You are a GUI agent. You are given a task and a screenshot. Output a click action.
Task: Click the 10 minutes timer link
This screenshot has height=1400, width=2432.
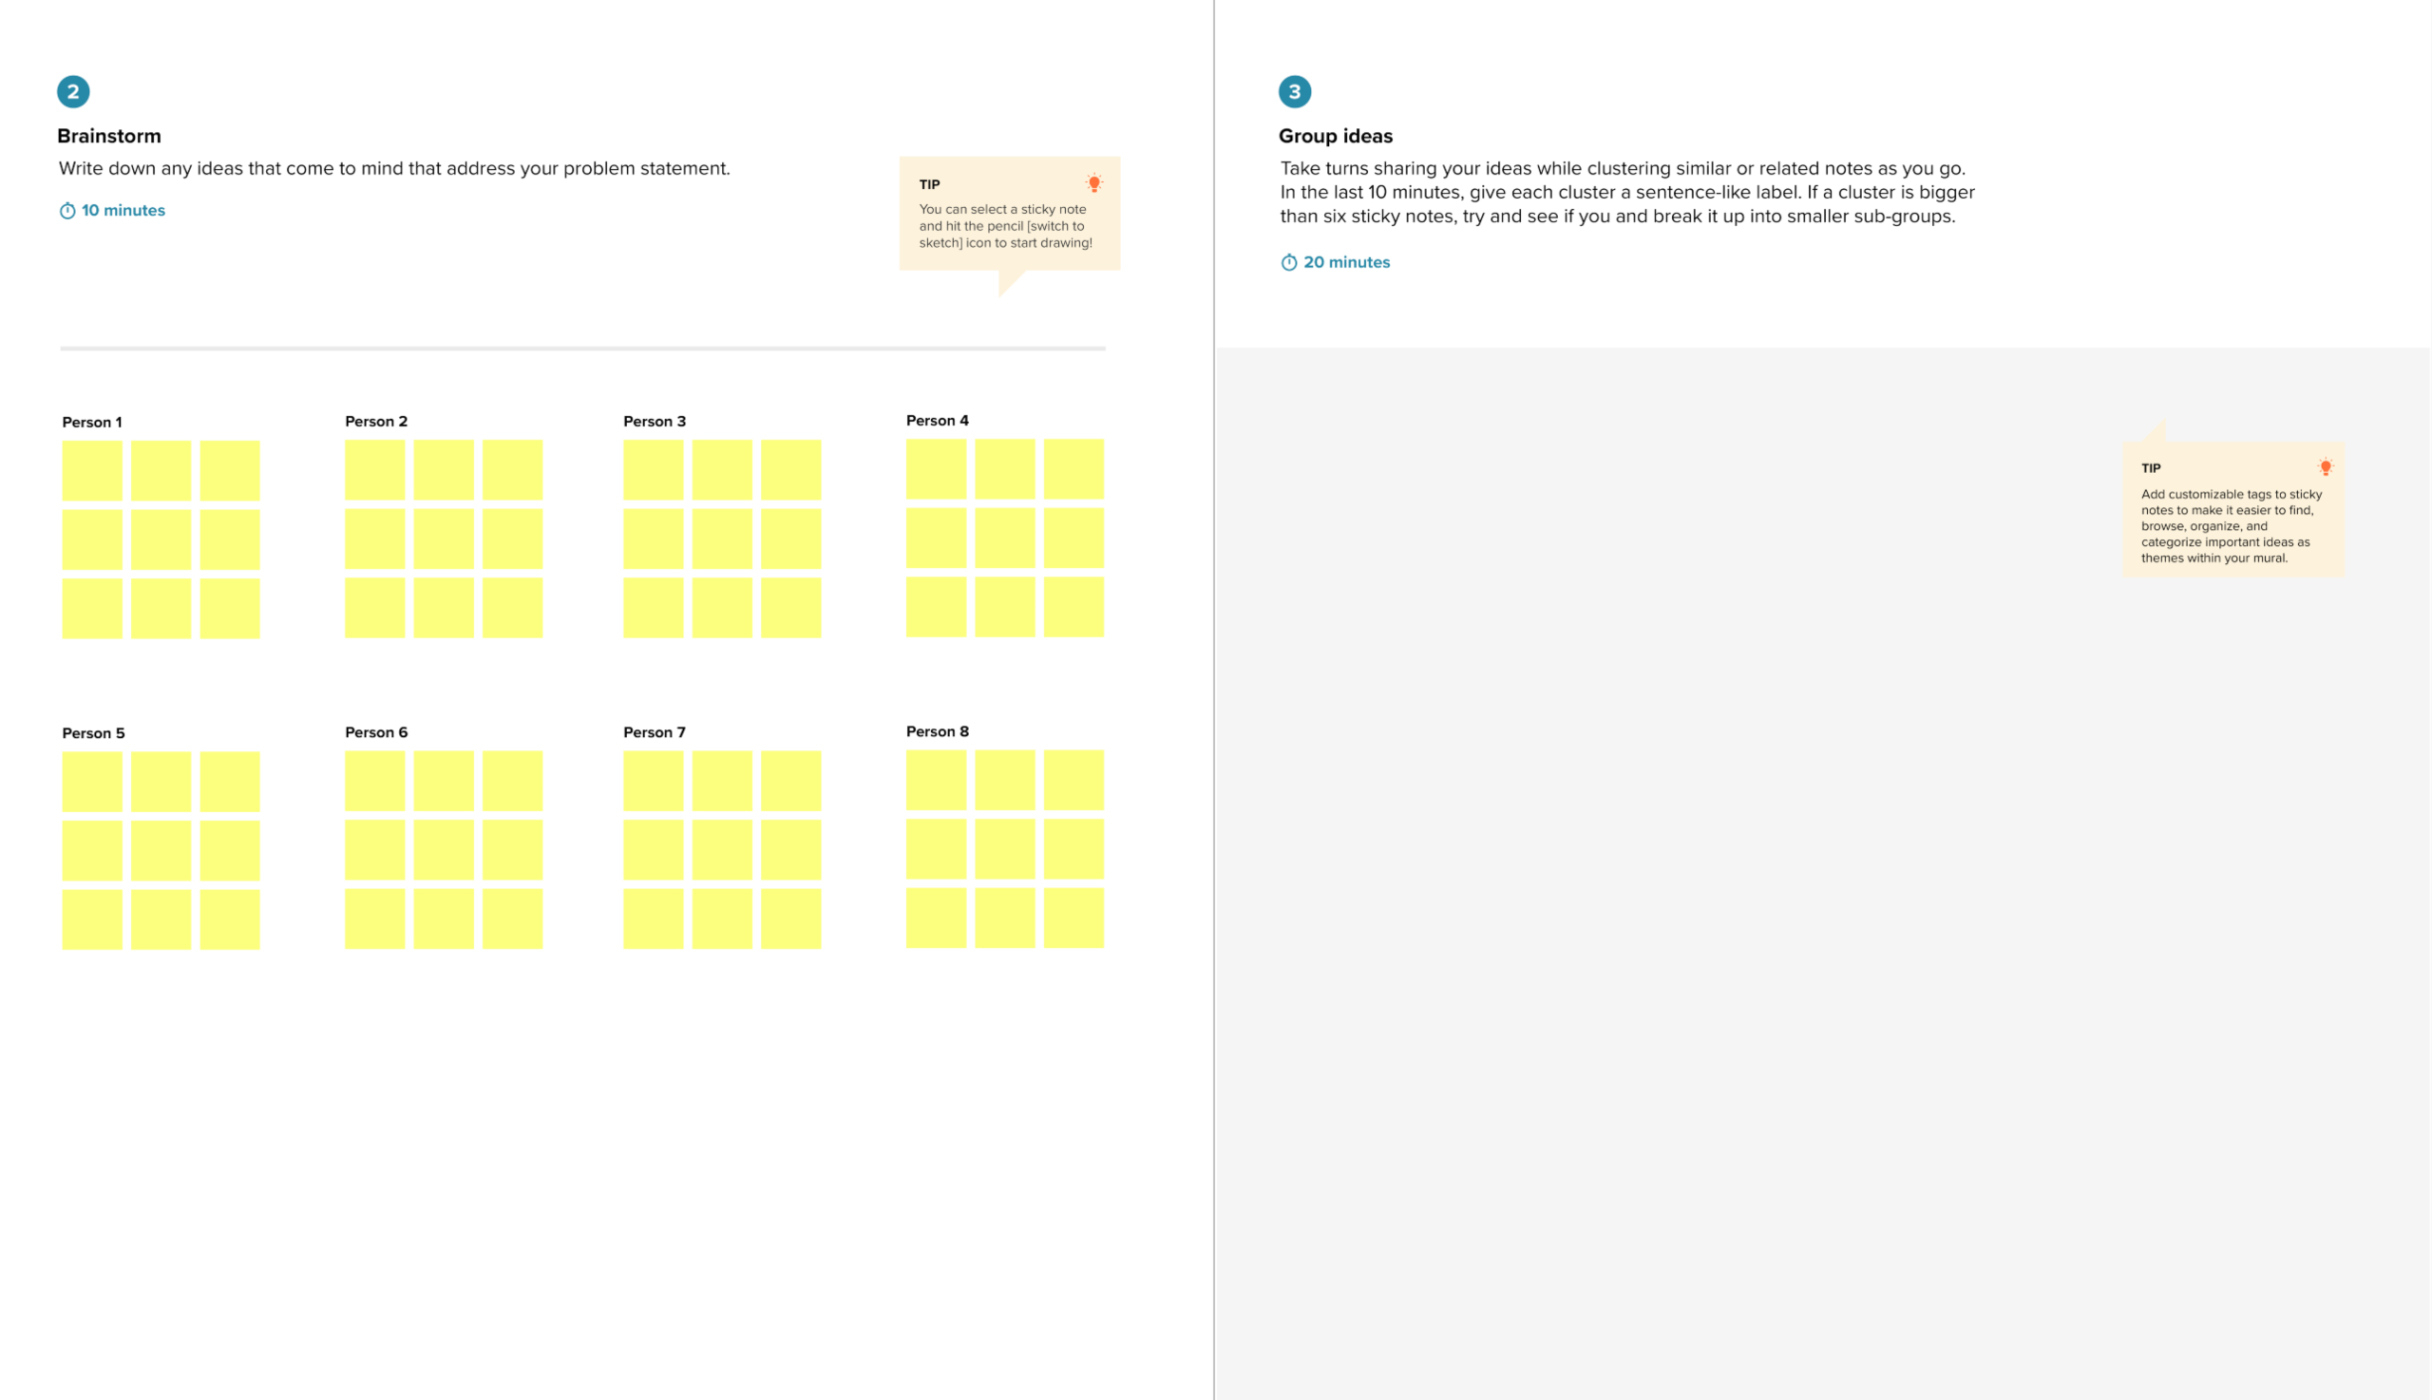click(x=110, y=209)
